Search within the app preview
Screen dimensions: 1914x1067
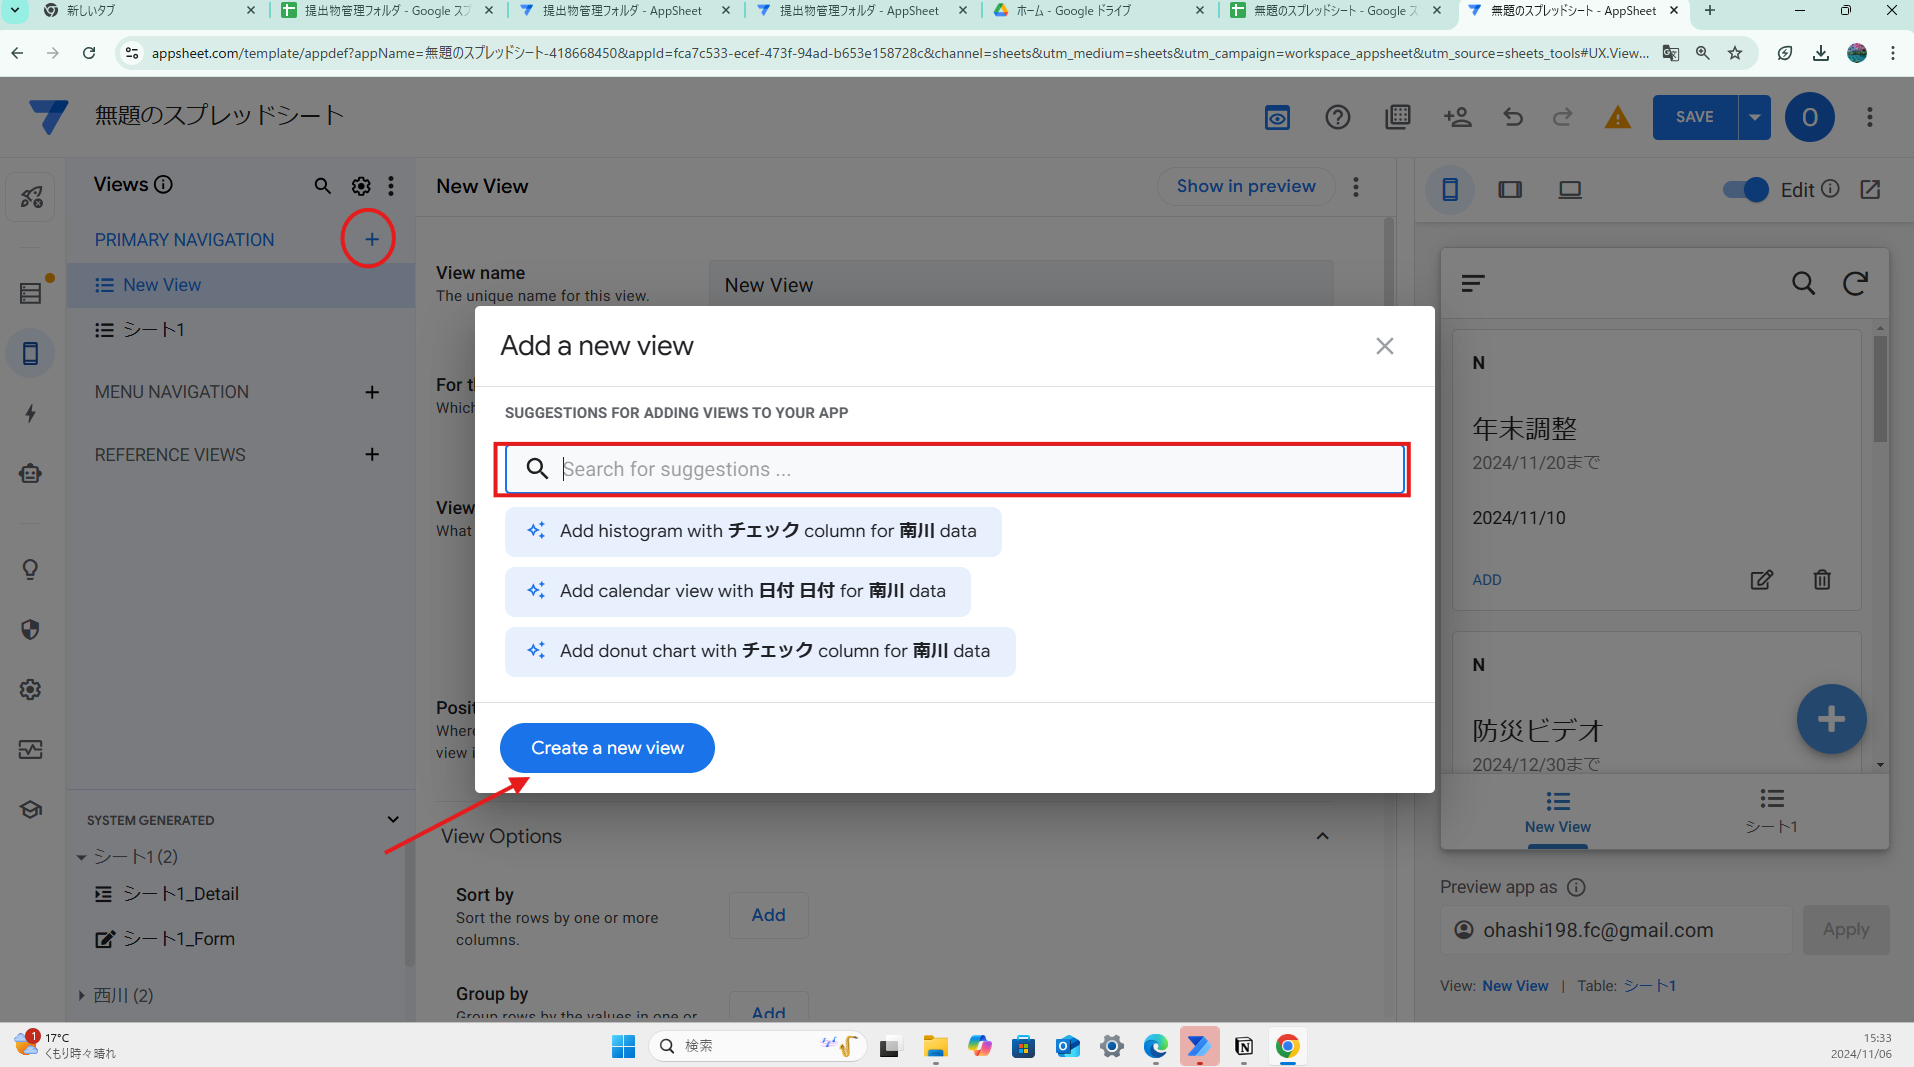pyautogui.click(x=1803, y=284)
